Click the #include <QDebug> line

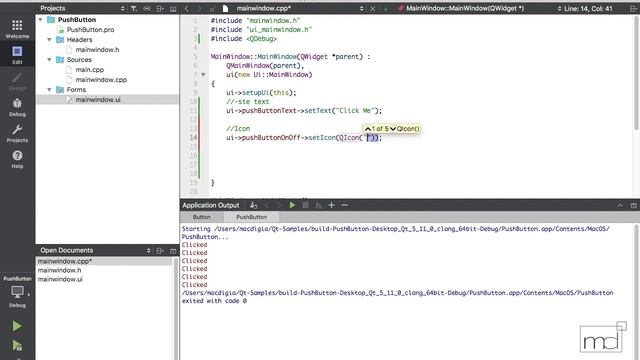point(244,38)
